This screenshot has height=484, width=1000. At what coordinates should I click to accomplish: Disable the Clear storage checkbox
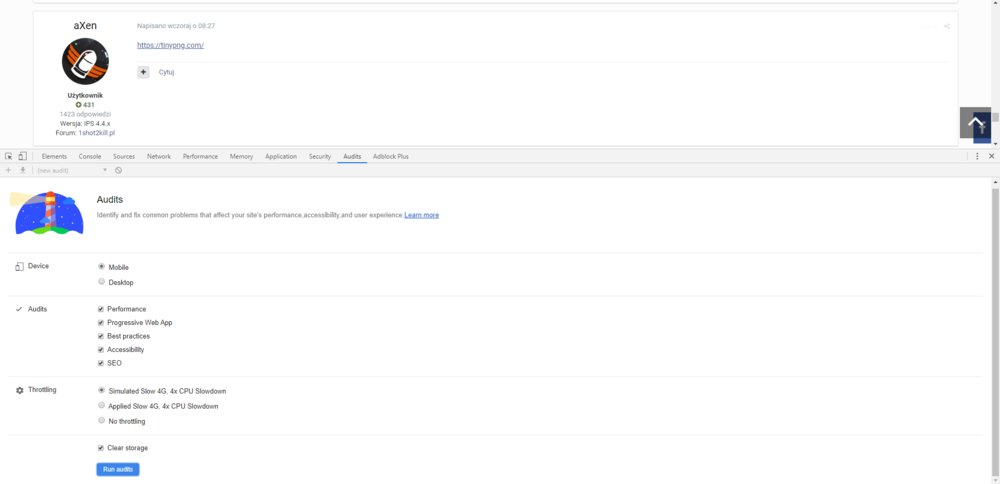pyautogui.click(x=101, y=448)
